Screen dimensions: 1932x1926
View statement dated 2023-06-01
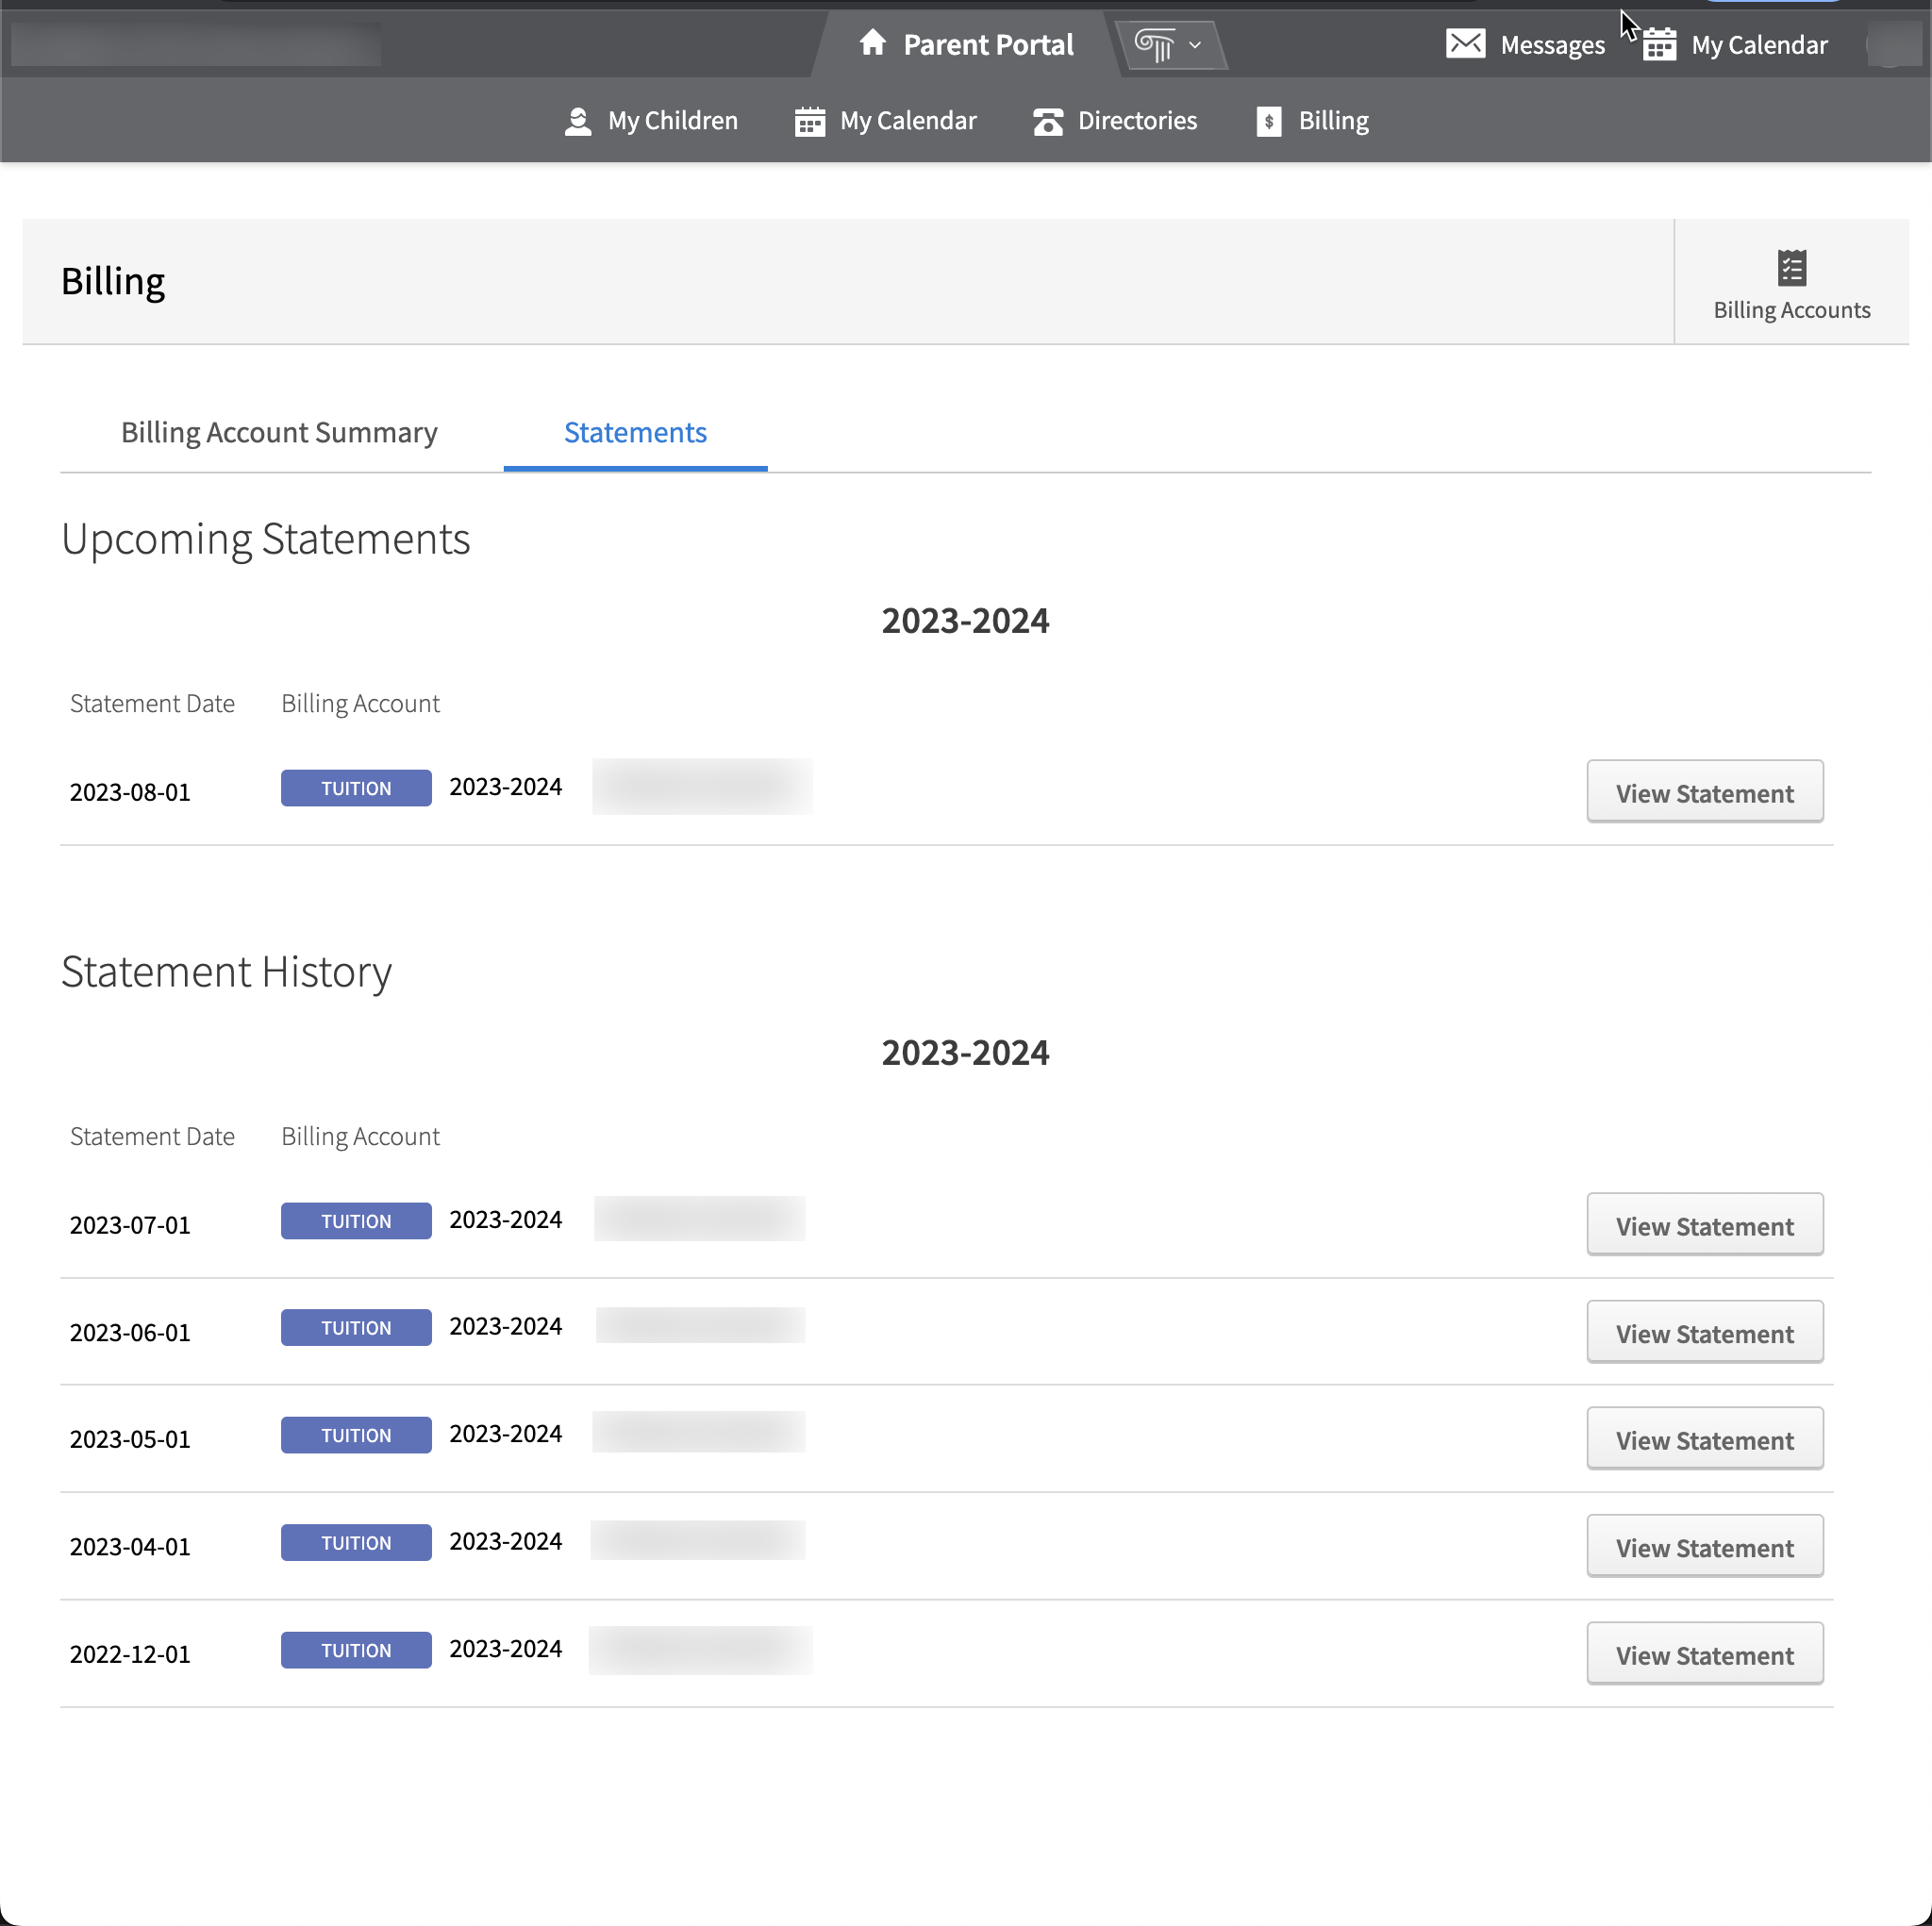(1705, 1333)
